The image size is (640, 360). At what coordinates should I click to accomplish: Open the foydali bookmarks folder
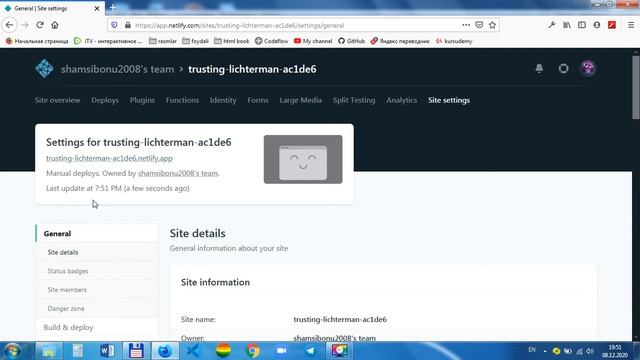[195, 41]
